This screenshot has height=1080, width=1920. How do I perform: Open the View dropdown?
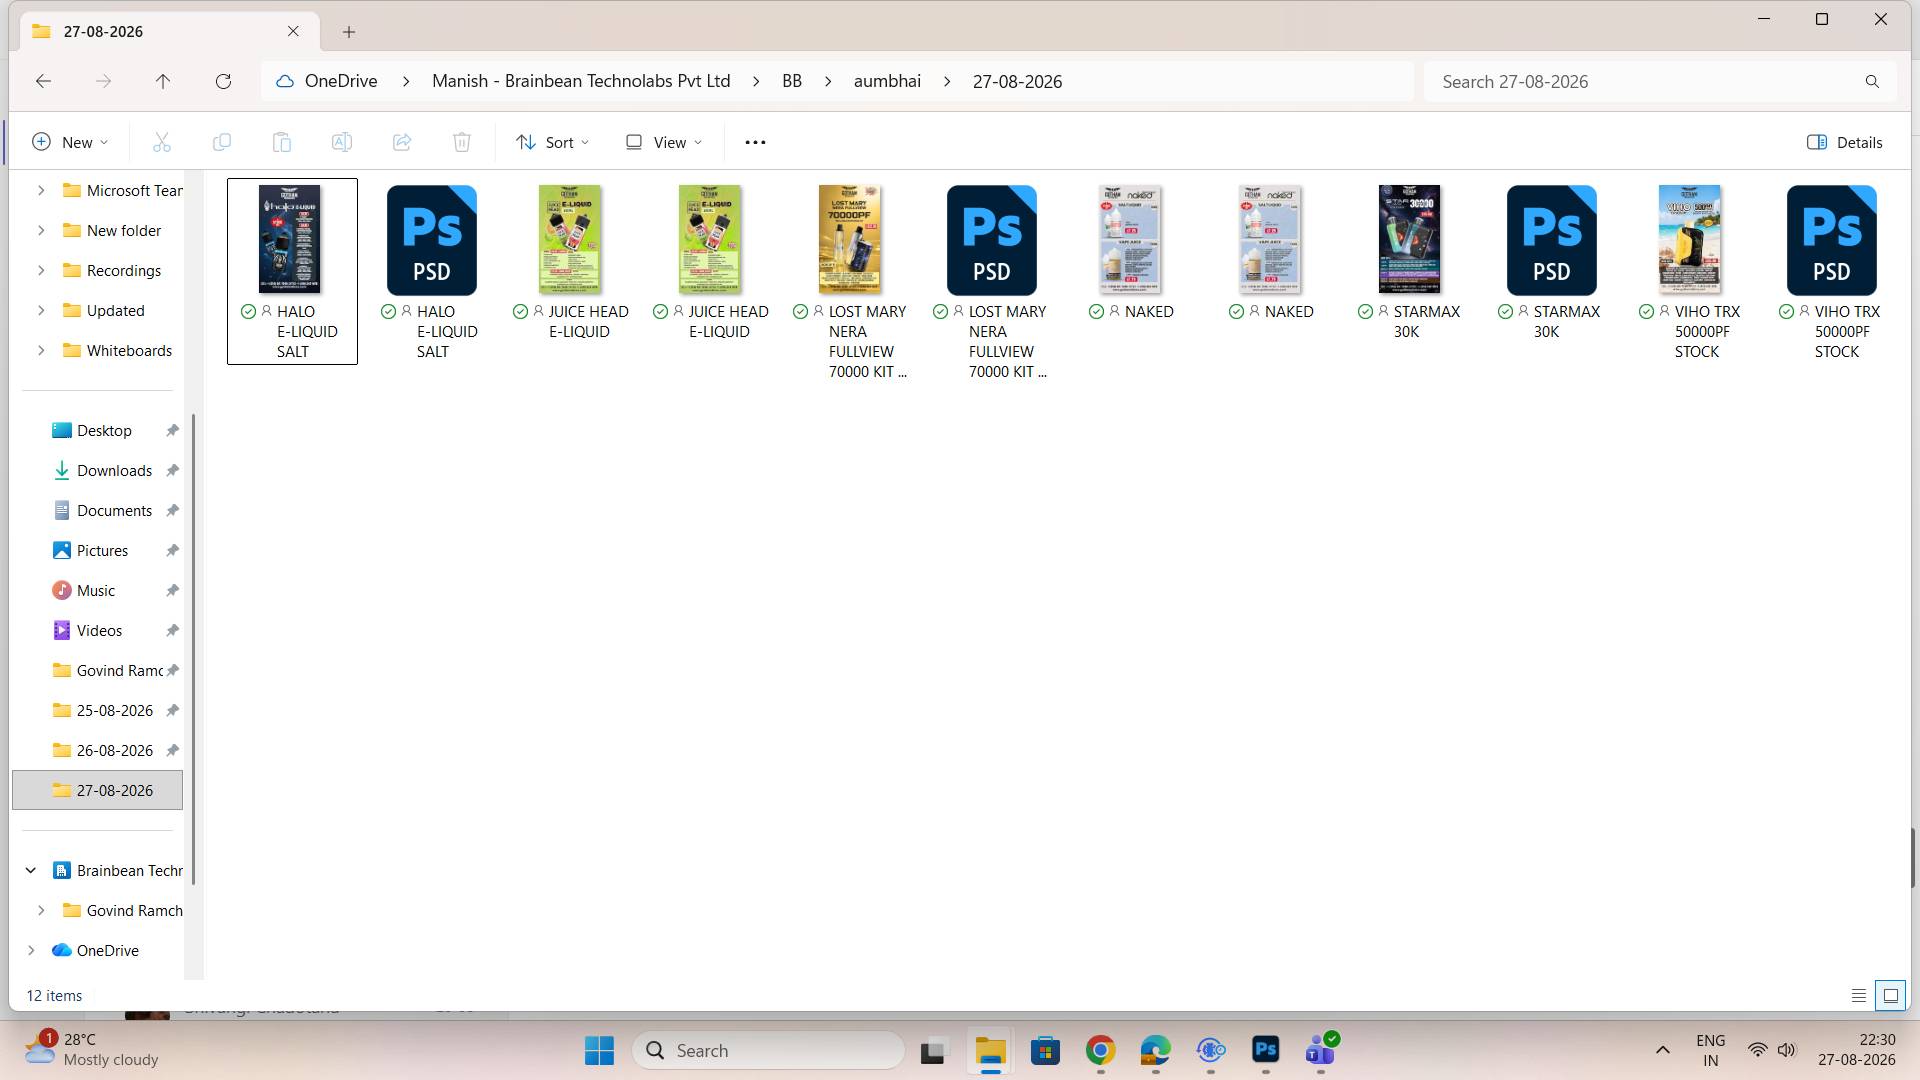[664, 142]
